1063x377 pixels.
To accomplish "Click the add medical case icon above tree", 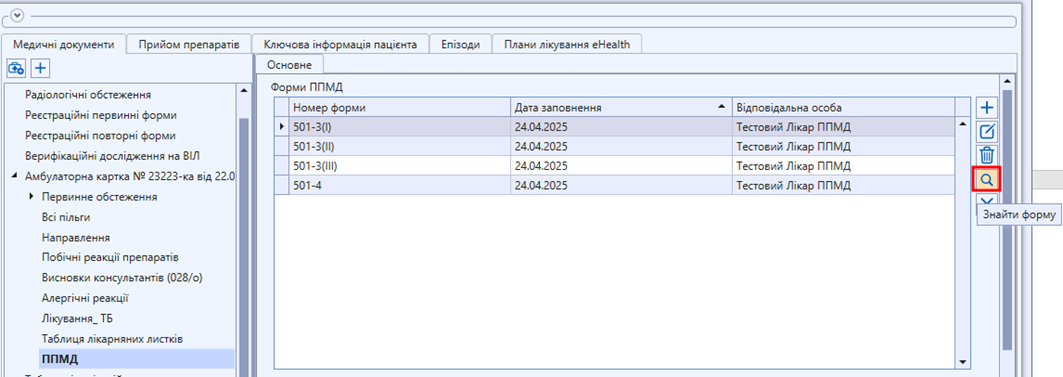I will (16, 68).
